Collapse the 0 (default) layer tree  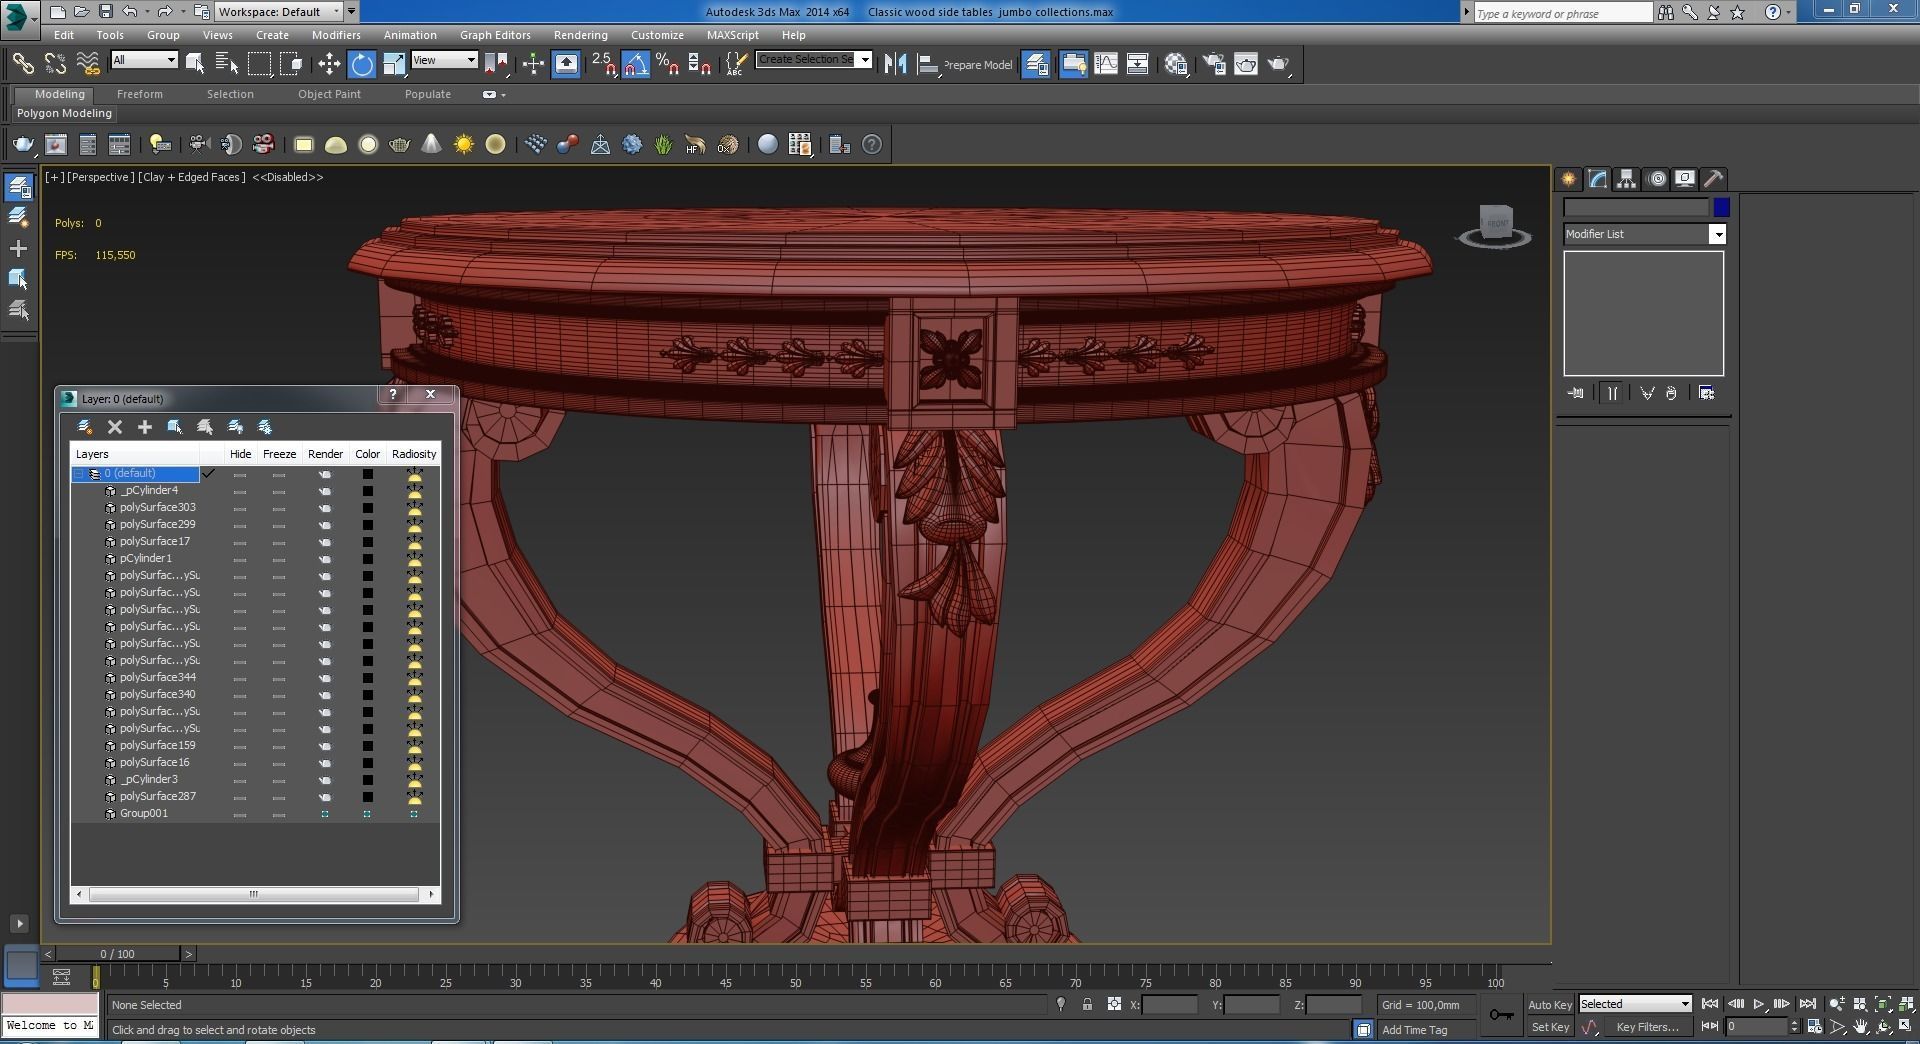coord(79,474)
